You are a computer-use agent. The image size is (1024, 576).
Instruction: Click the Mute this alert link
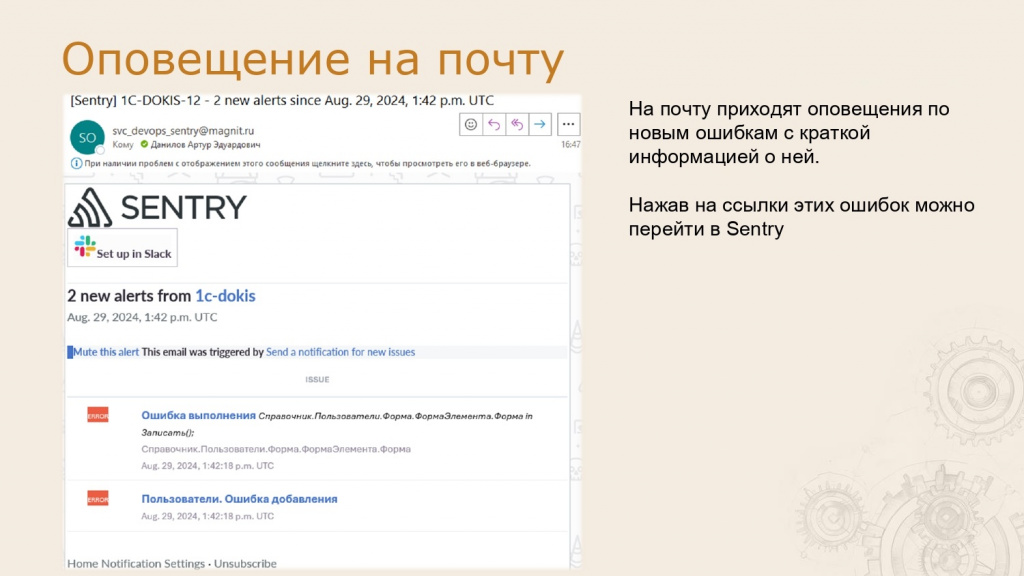(106, 352)
